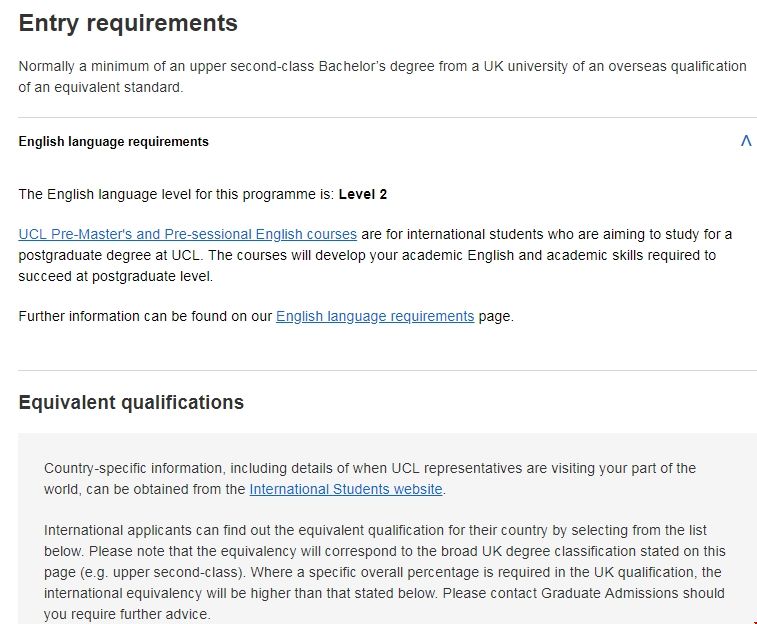
Task: Click 'succeed at postgraduate level' text
Action: (115, 276)
